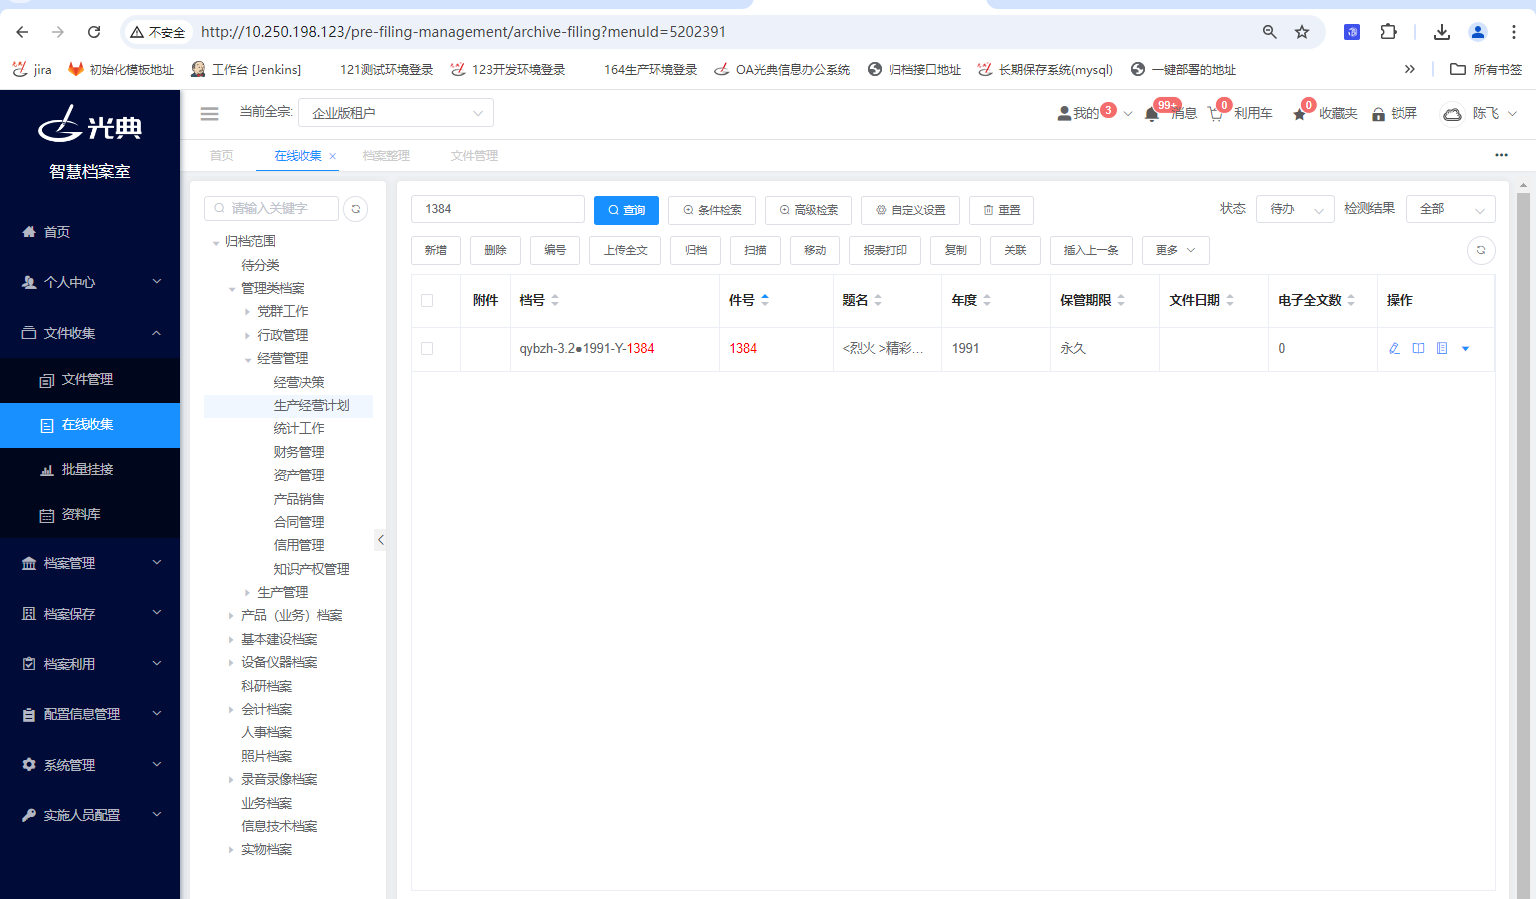The width and height of the screenshot is (1536, 899).
Task: Collapse the tree panel with the left arrow handle
Action: click(380, 540)
